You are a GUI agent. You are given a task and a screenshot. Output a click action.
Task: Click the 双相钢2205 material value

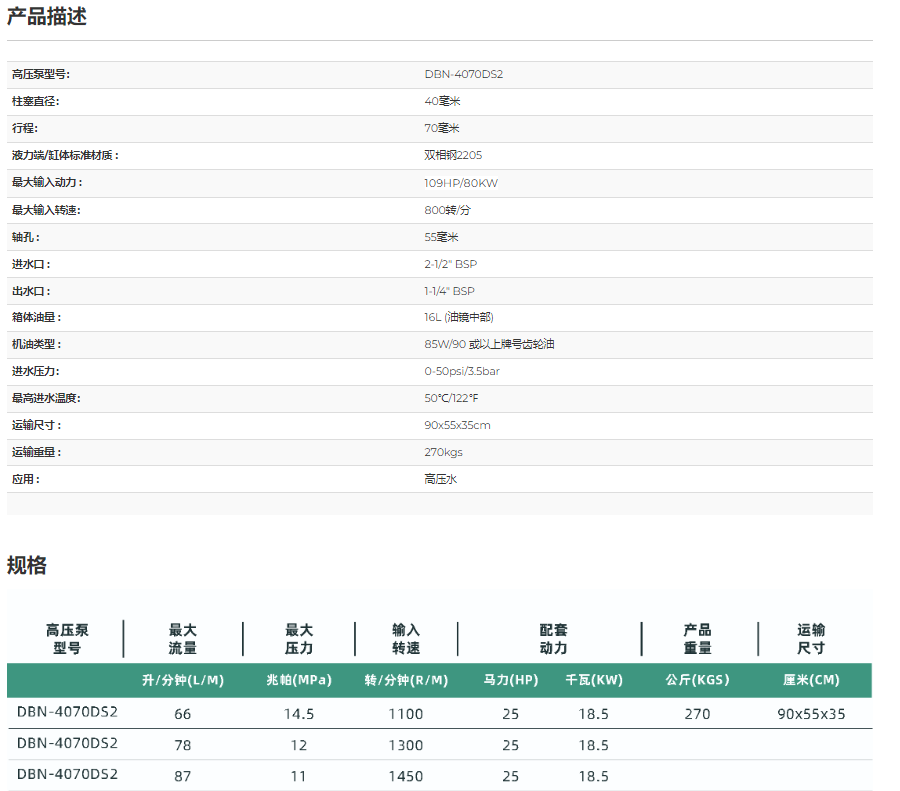[x=453, y=156]
